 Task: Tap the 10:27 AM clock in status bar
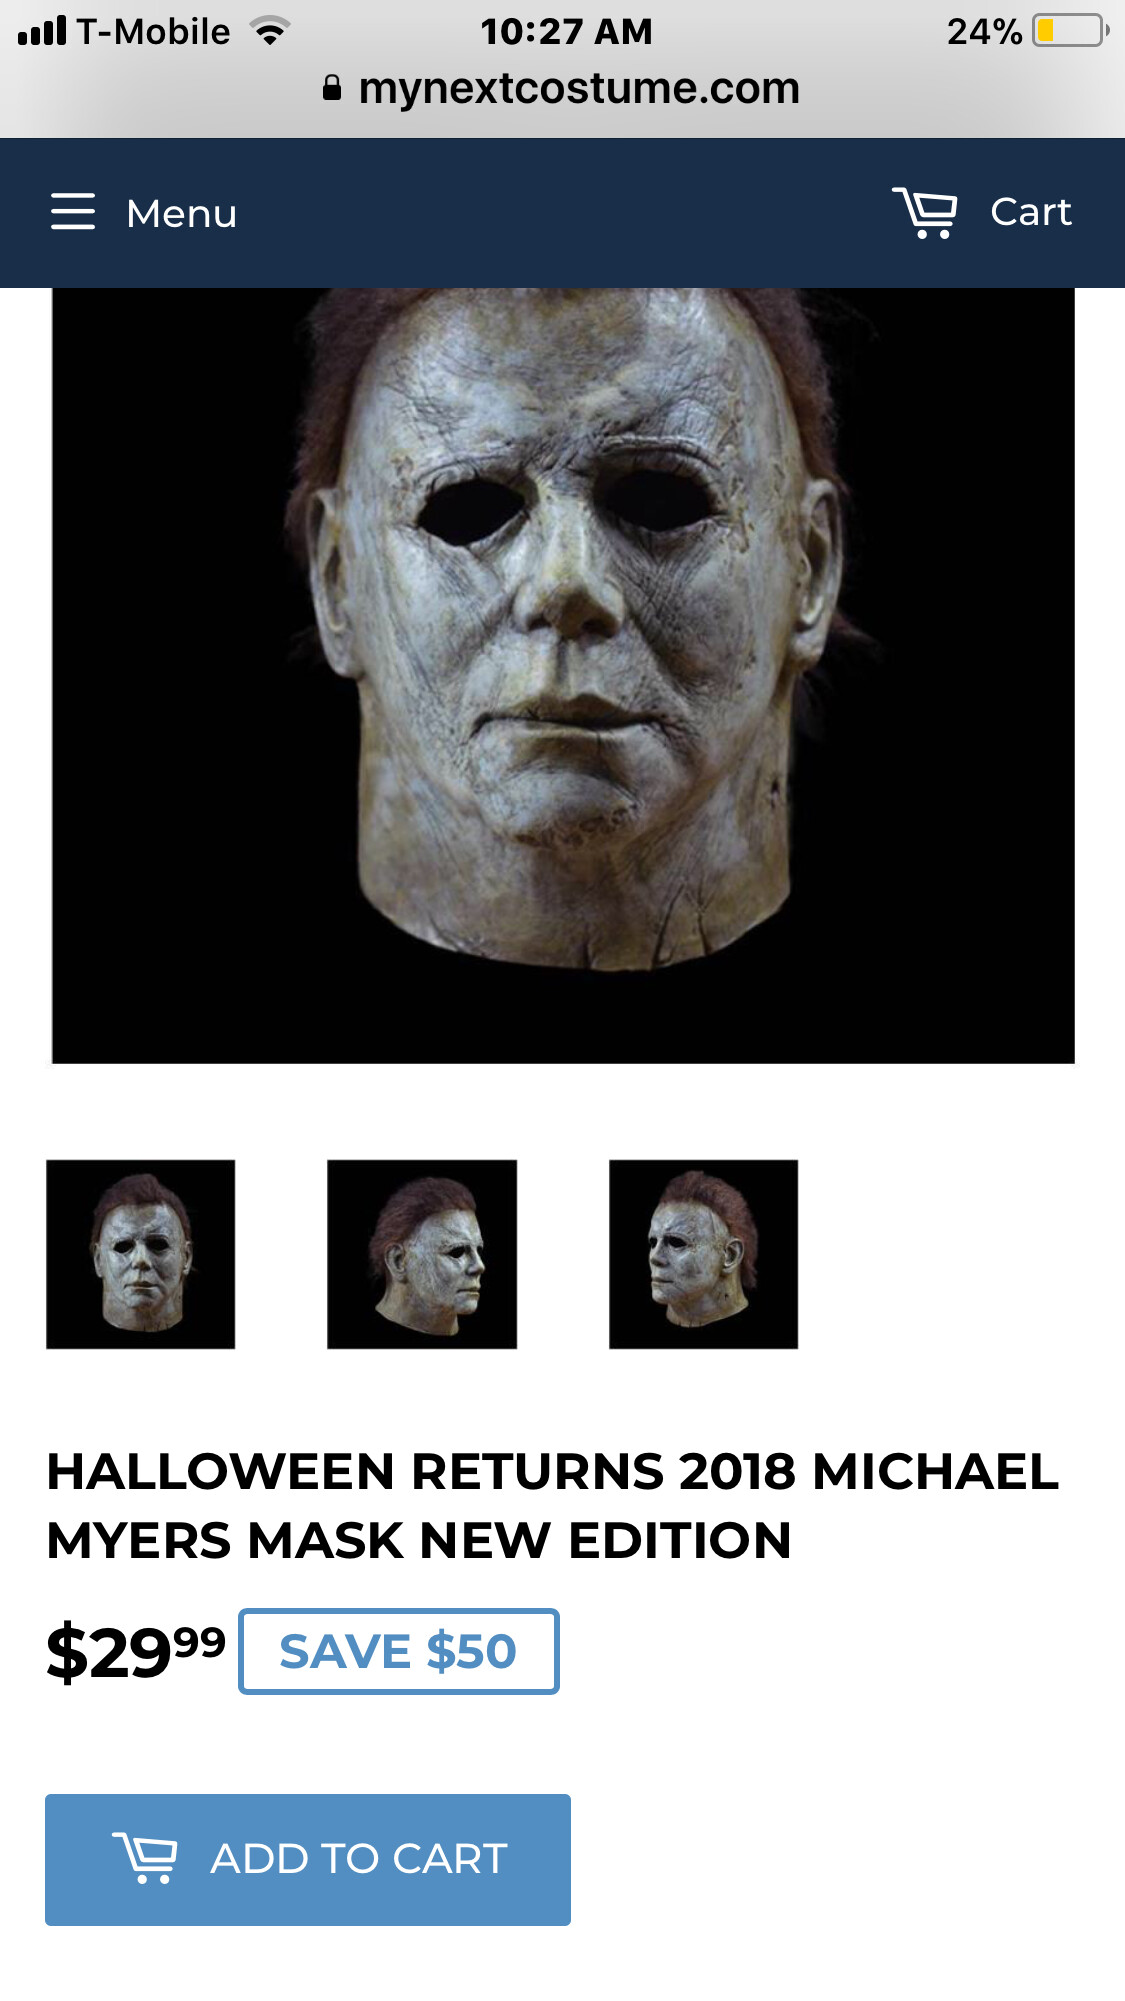[566, 31]
